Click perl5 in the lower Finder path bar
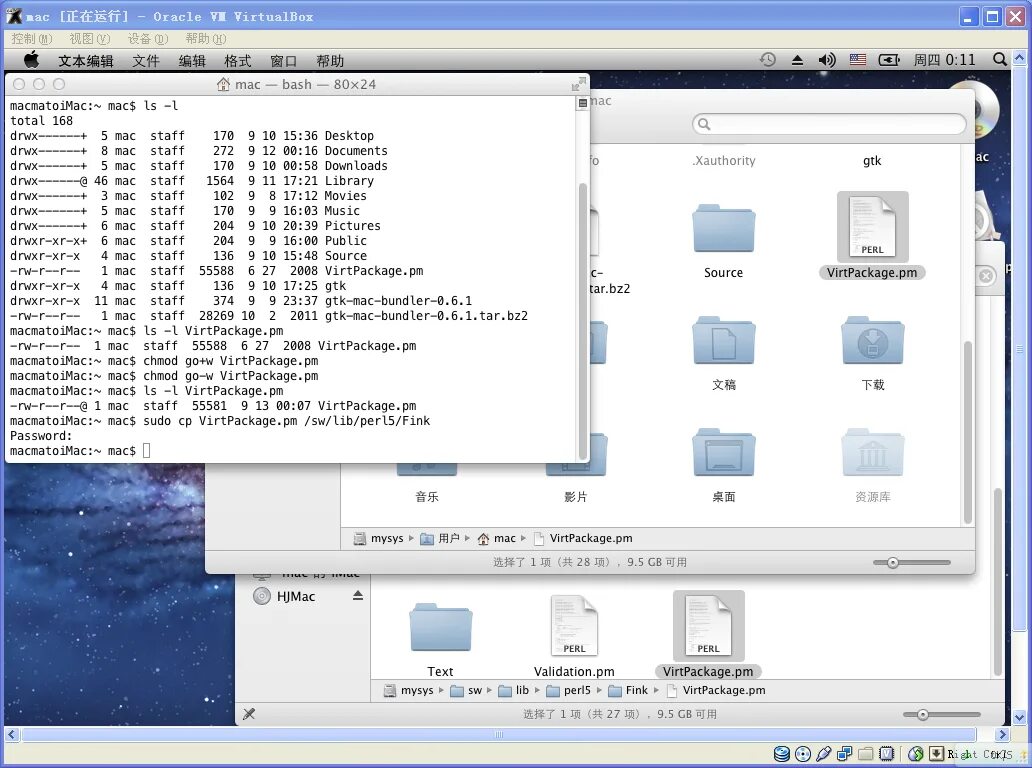The width and height of the screenshot is (1032, 768). pyautogui.click(x=569, y=690)
